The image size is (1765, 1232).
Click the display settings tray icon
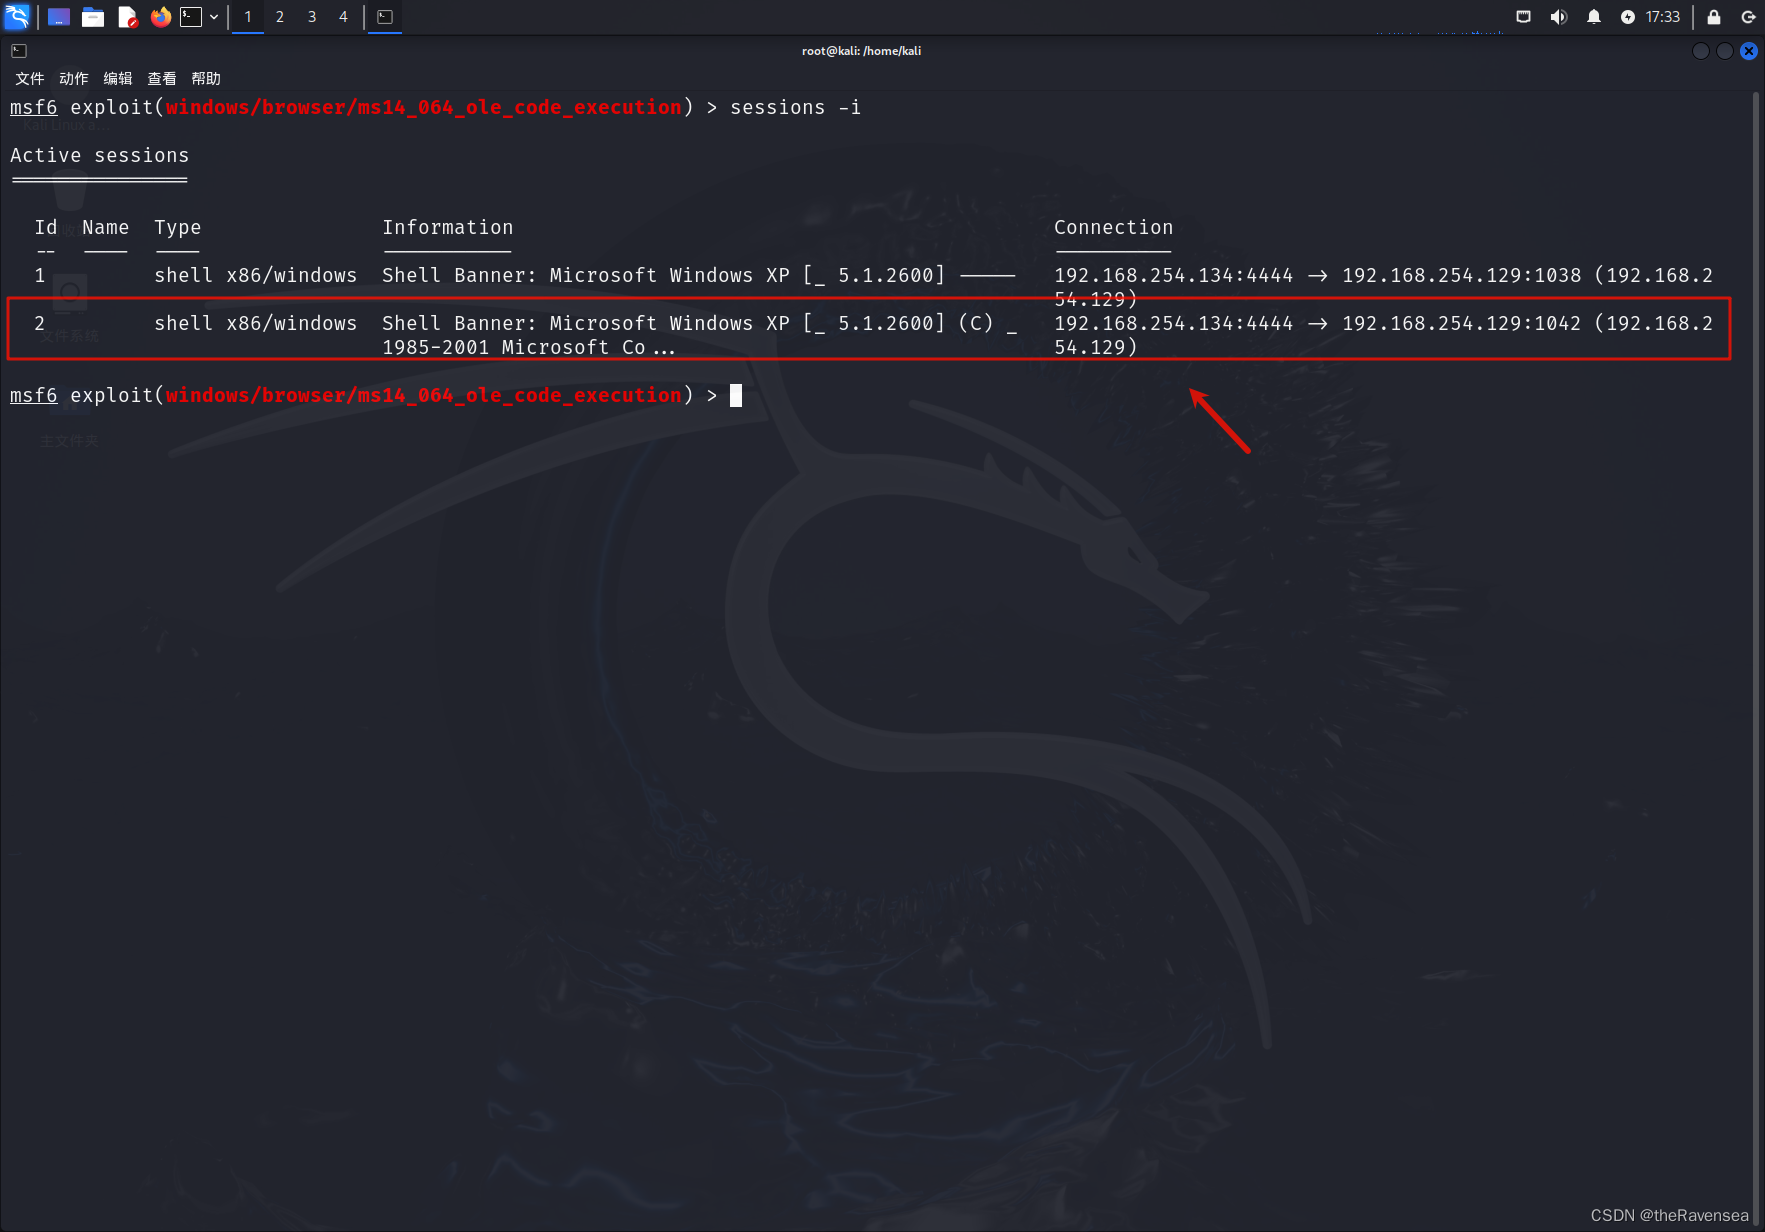point(1524,17)
